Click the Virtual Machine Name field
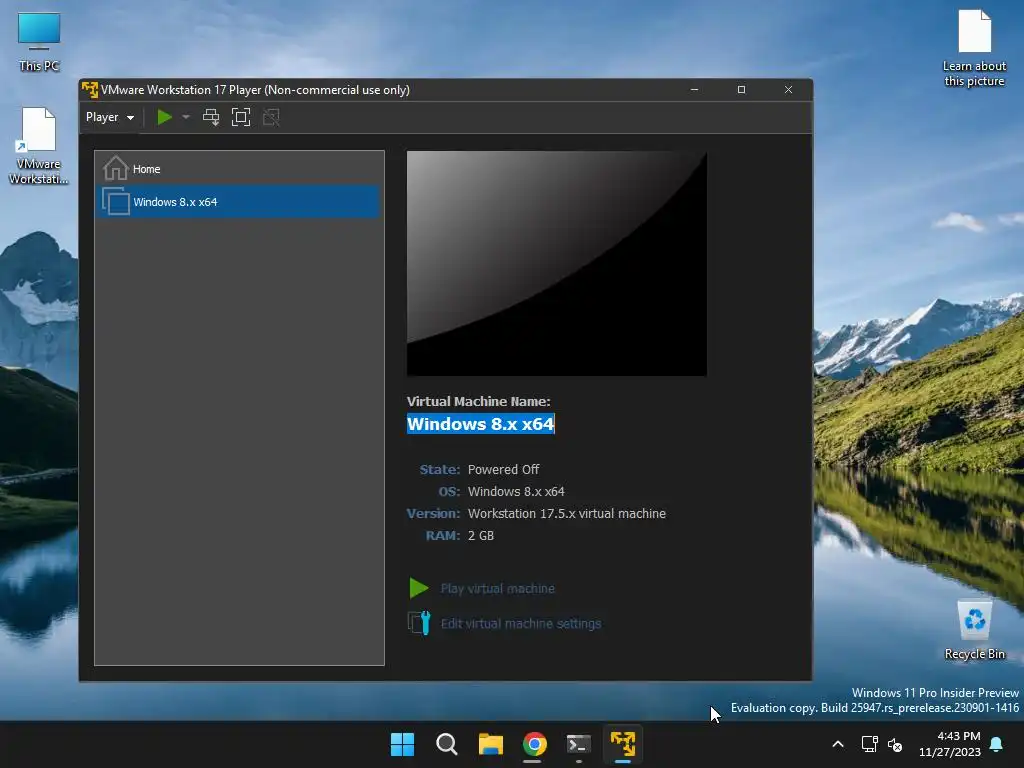1024x768 pixels. coord(481,424)
